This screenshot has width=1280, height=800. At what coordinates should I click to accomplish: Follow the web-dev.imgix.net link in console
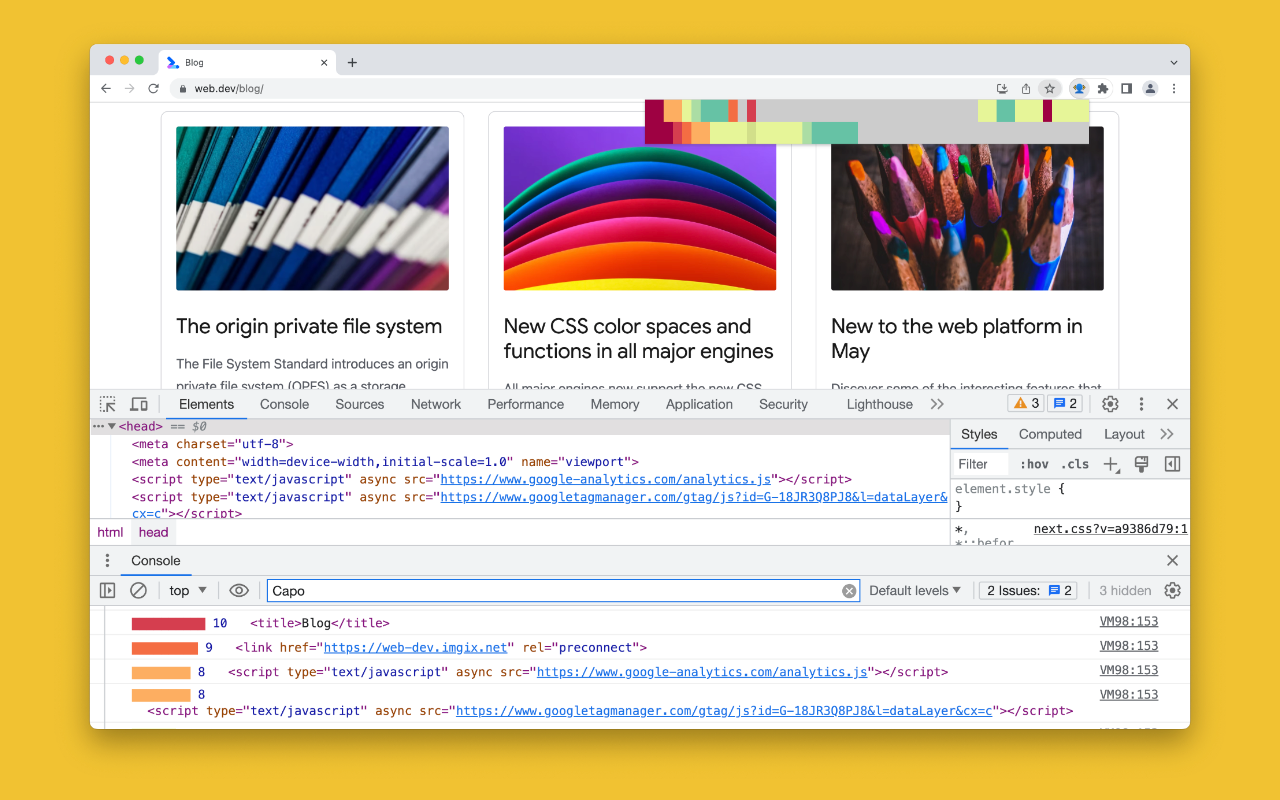click(x=416, y=648)
